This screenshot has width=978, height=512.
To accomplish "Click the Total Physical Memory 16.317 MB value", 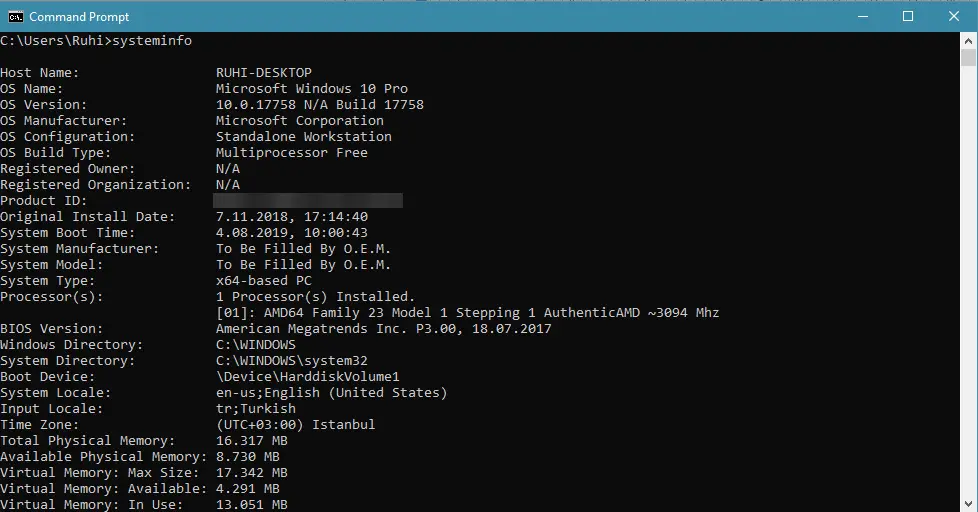I will [x=252, y=441].
